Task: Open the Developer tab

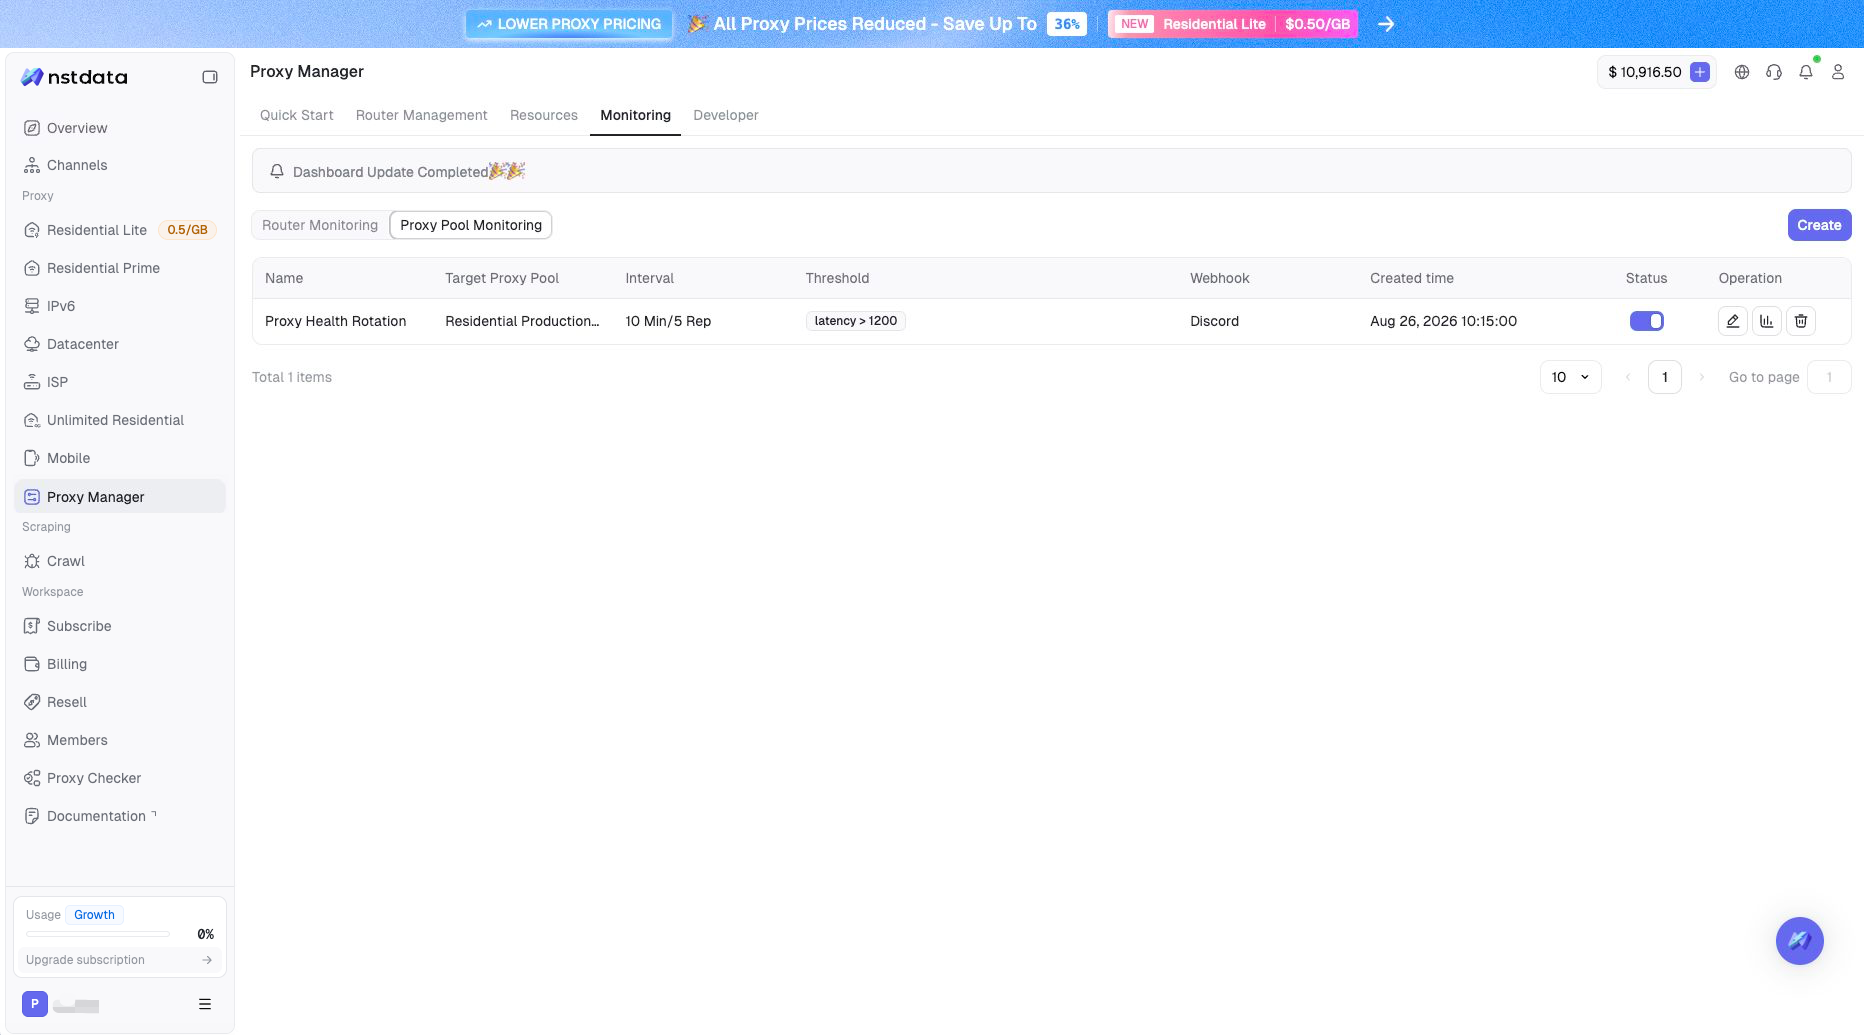Action: [725, 115]
